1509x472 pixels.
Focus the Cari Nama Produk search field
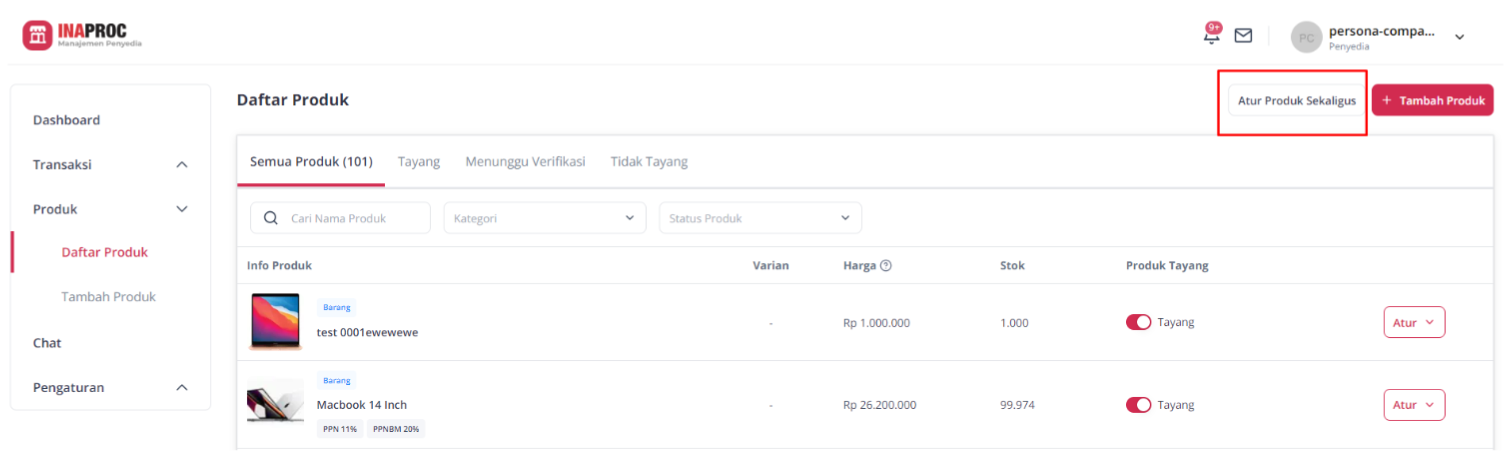pos(340,218)
